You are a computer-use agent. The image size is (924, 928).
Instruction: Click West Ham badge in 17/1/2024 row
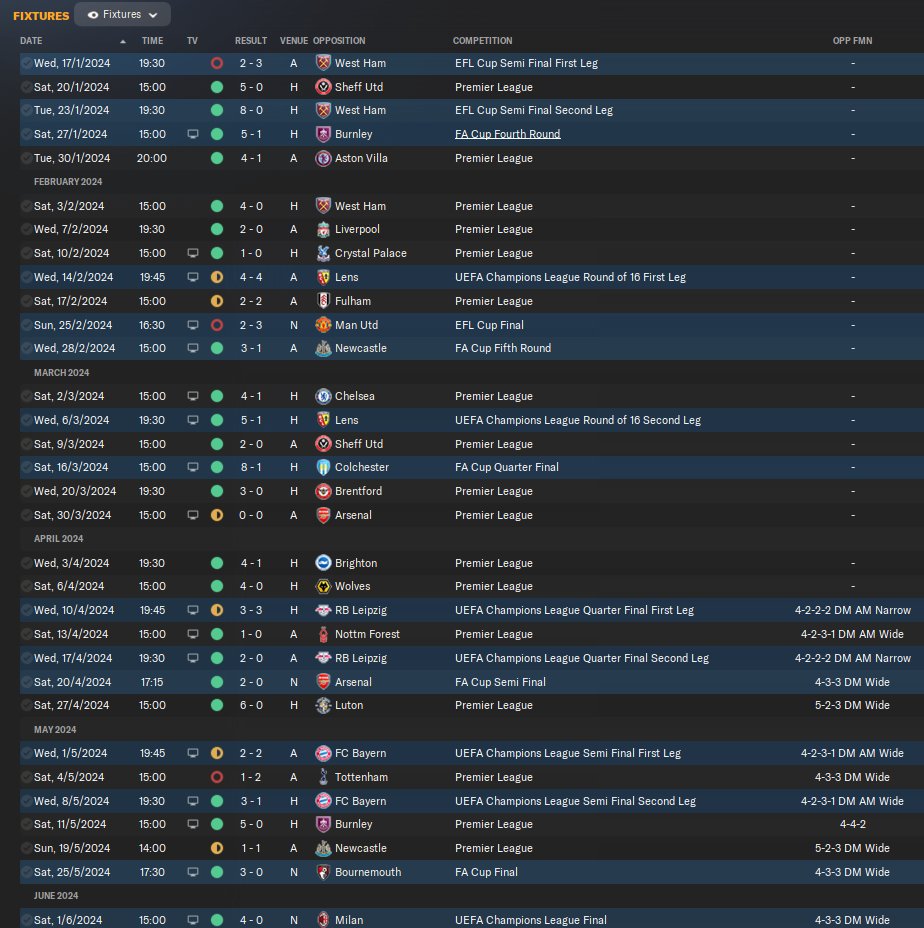click(323, 63)
